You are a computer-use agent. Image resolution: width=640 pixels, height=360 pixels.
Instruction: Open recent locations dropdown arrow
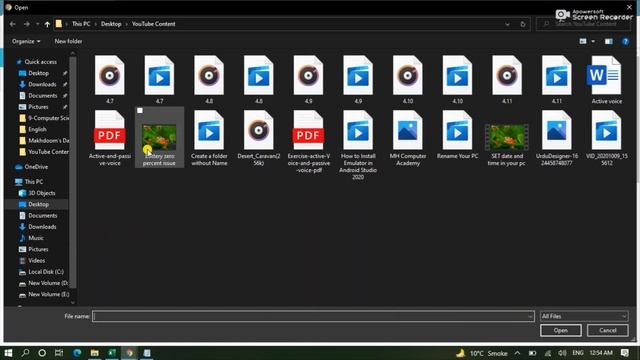pyautogui.click(x=37, y=24)
